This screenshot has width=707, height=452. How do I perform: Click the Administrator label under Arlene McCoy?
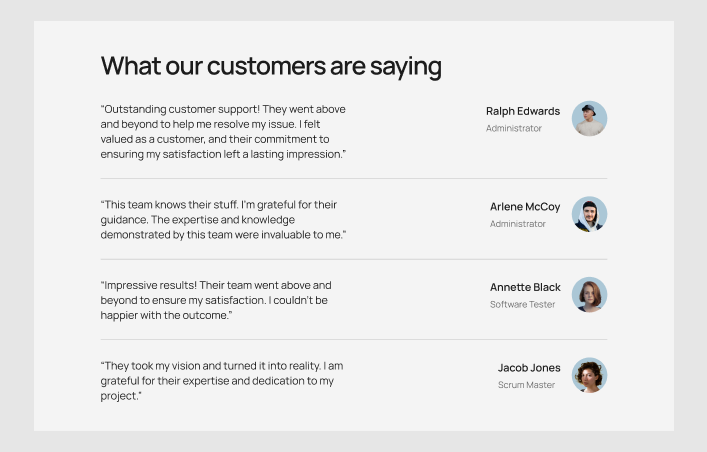tap(518, 224)
